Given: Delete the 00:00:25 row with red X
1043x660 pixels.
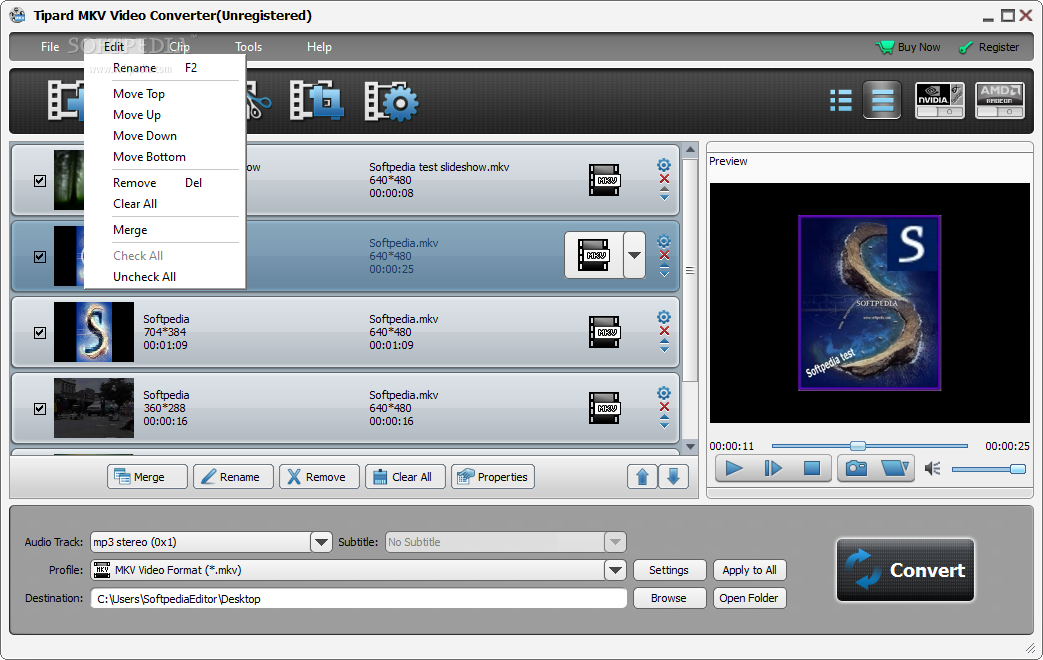Looking at the screenshot, I should pos(664,255).
